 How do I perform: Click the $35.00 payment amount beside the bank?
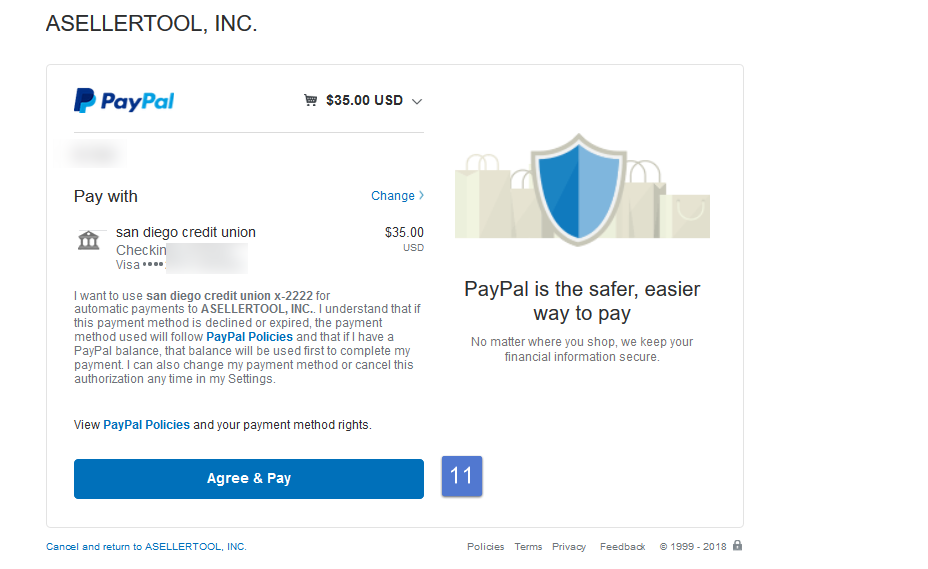404,232
